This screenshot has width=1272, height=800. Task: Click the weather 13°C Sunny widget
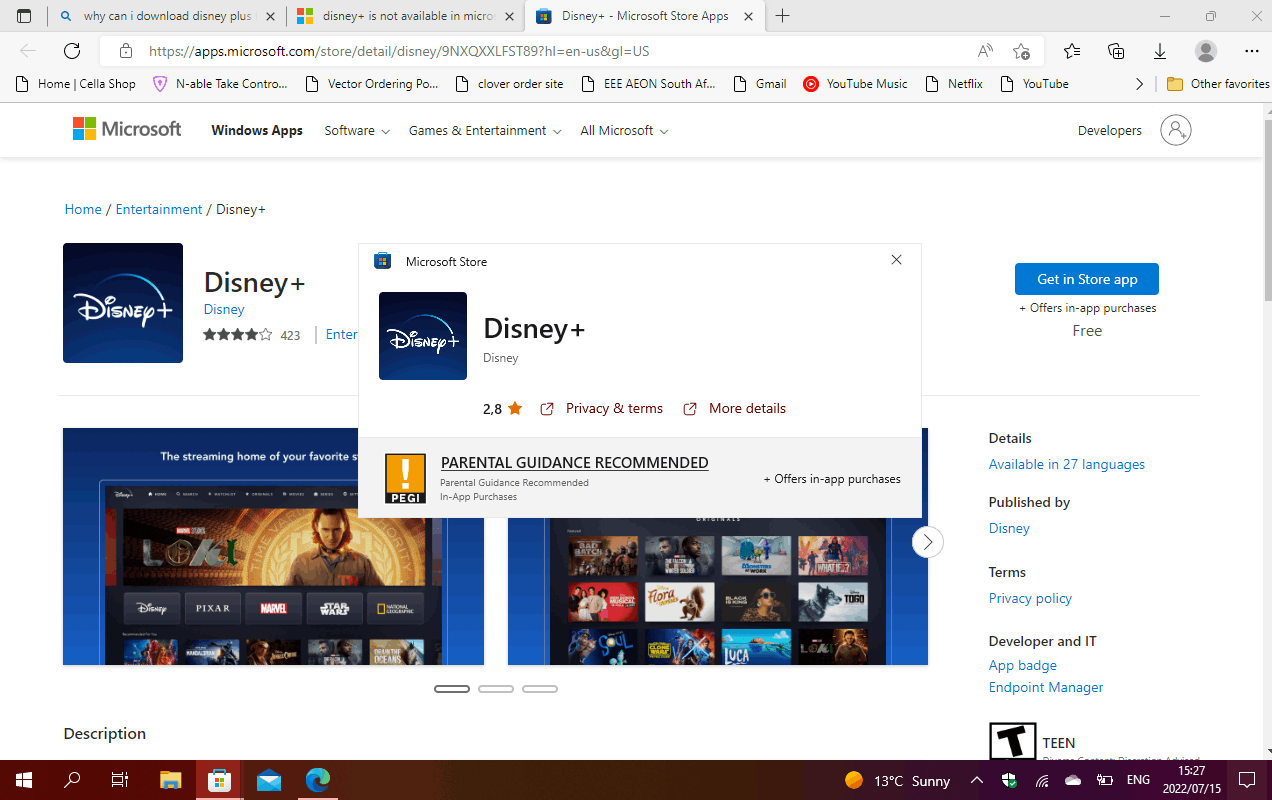[x=897, y=781]
